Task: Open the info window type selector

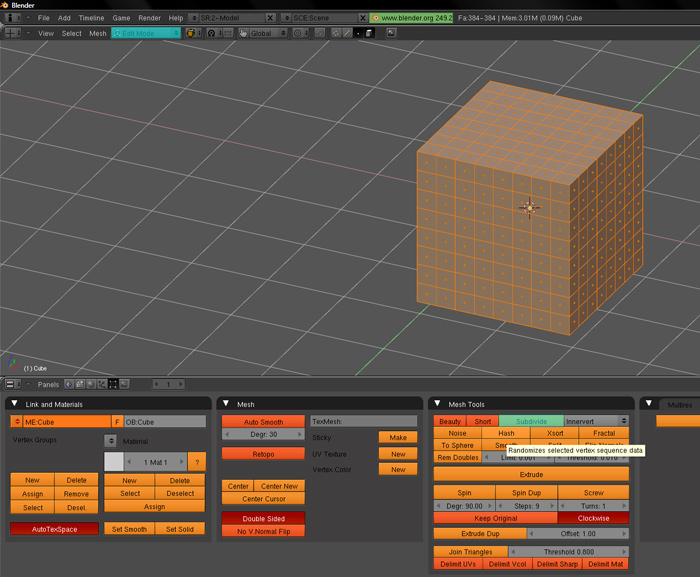Action: point(13,18)
